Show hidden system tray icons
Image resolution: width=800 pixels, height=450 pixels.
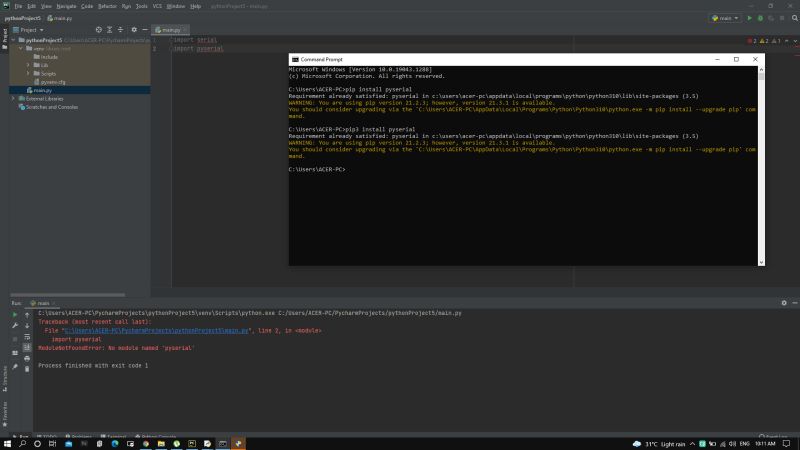[x=692, y=443]
